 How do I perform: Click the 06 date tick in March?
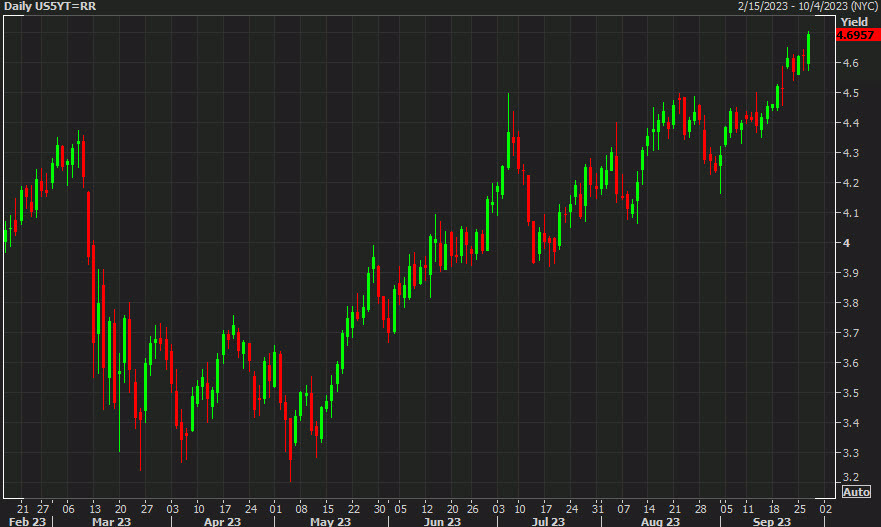point(68,509)
